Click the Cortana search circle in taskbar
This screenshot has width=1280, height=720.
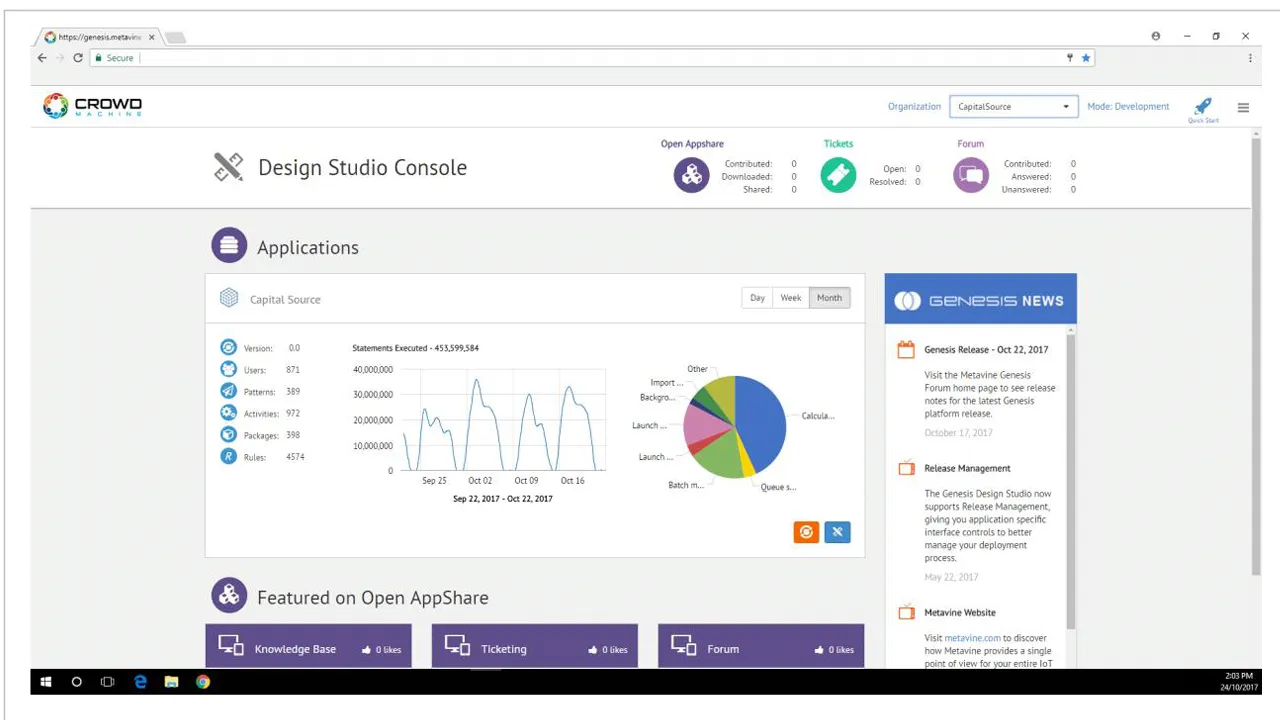[76, 682]
